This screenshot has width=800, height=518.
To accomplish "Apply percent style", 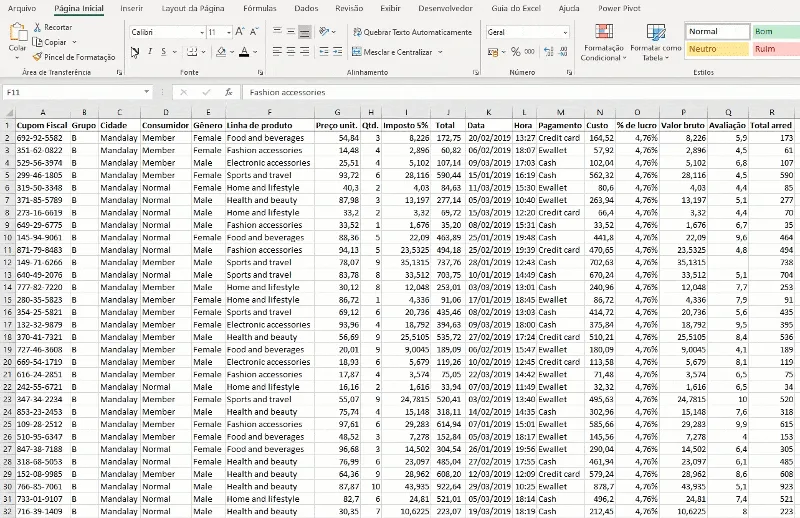I will [x=516, y=52].
